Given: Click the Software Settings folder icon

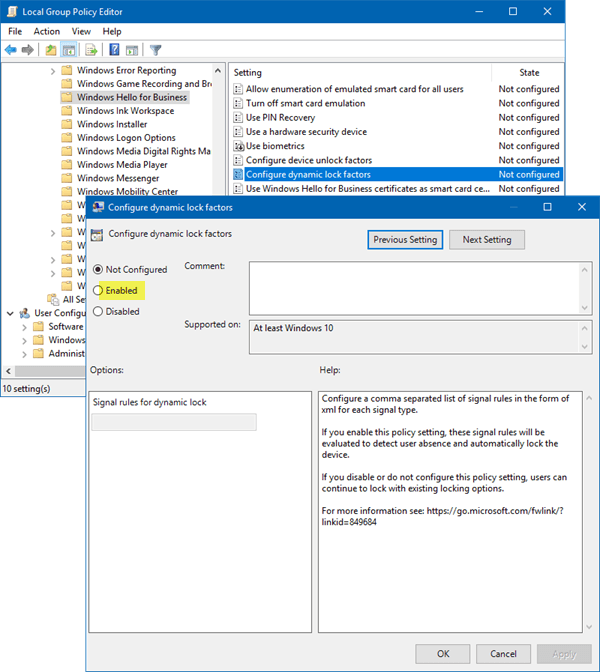Looking at the screenshot, I should pos(39,327).
